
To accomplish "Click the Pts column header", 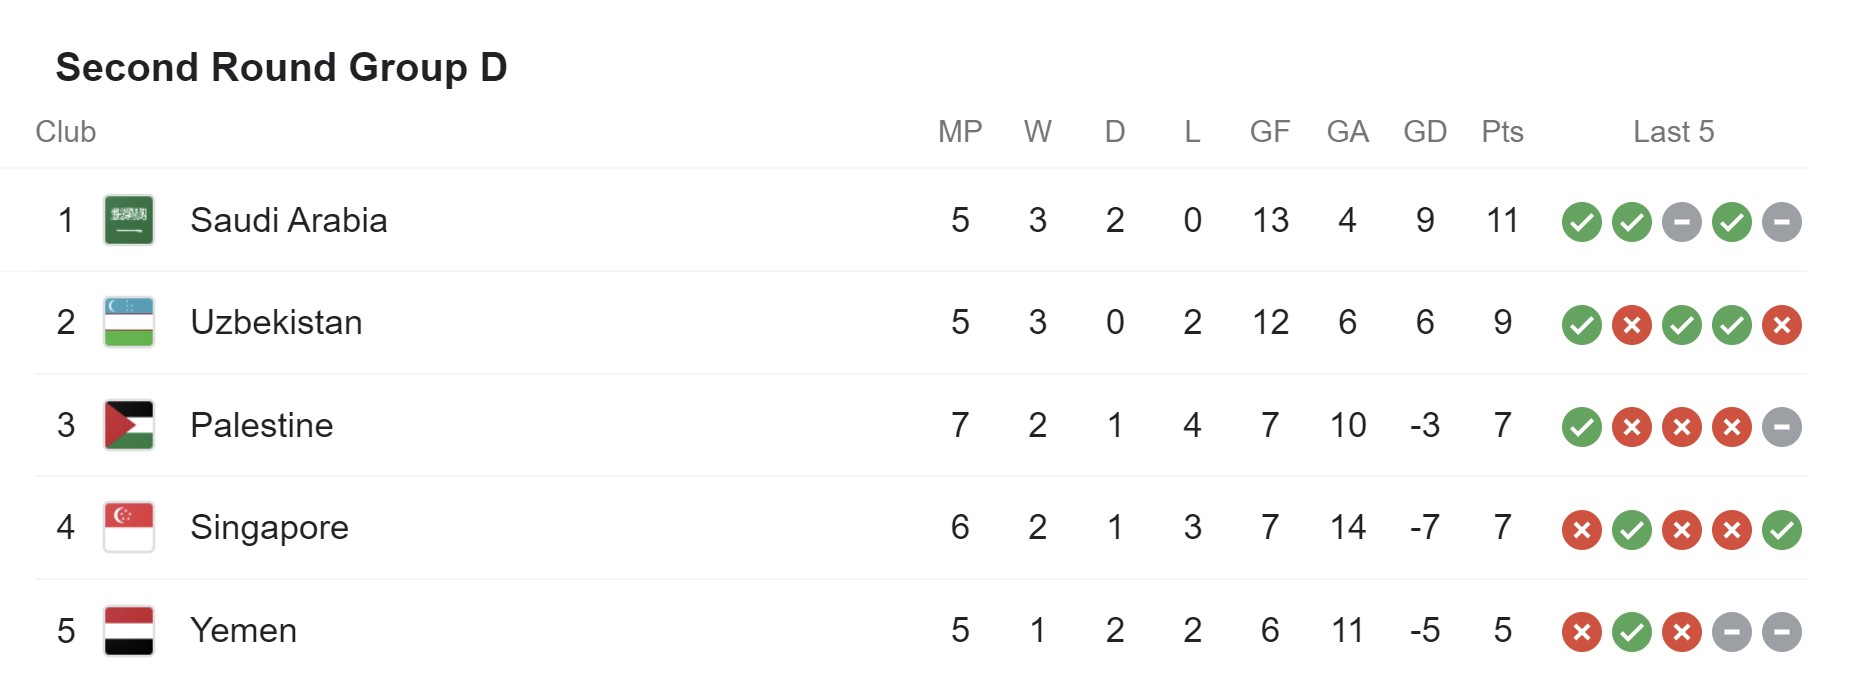I will point(1502,132).
